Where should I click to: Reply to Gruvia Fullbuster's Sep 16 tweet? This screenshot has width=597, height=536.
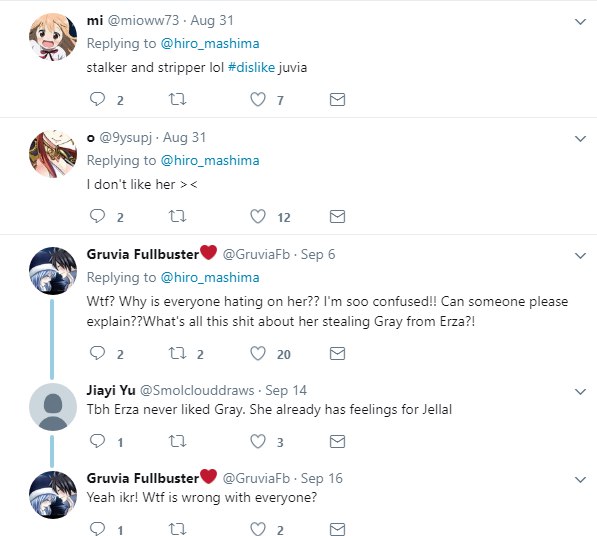tap(97, 528)
